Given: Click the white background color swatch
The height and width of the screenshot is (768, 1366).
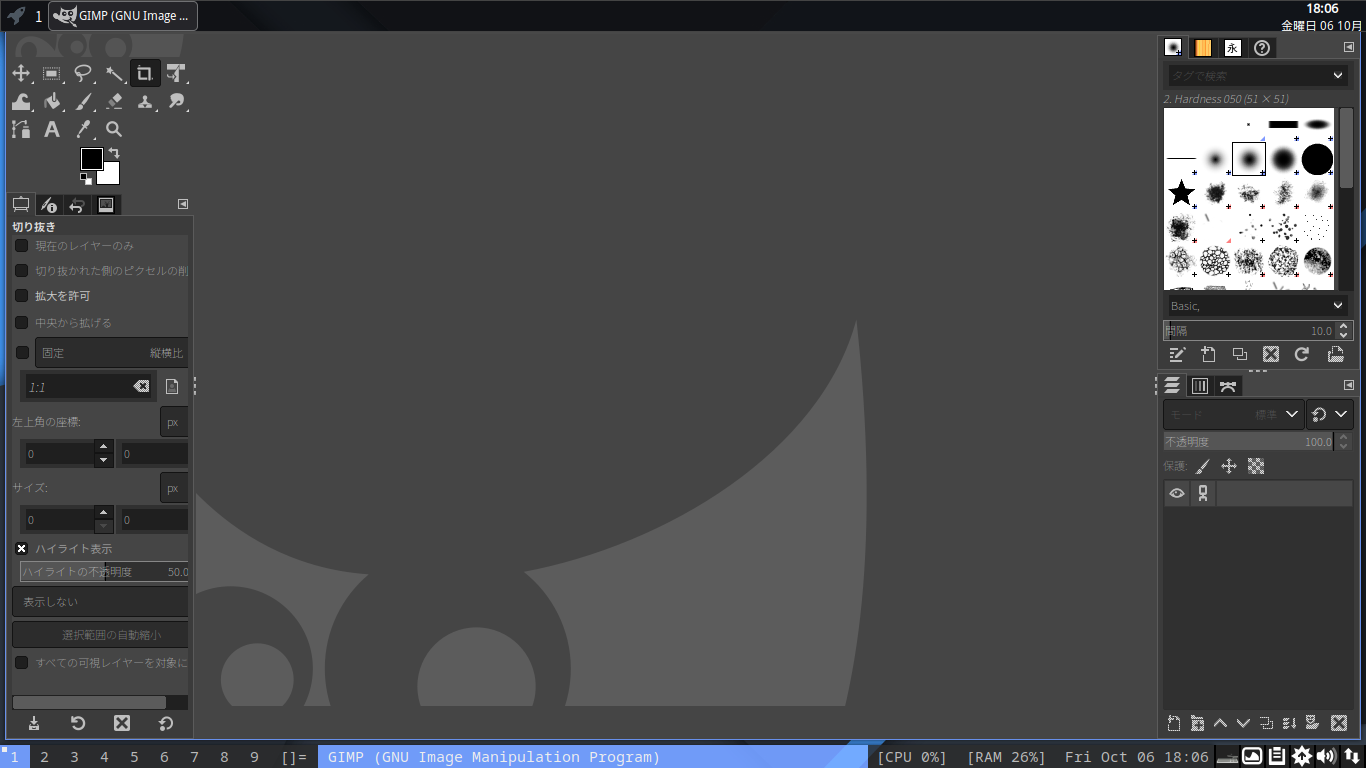Looking at the screenshot, I should click(111, 176).
